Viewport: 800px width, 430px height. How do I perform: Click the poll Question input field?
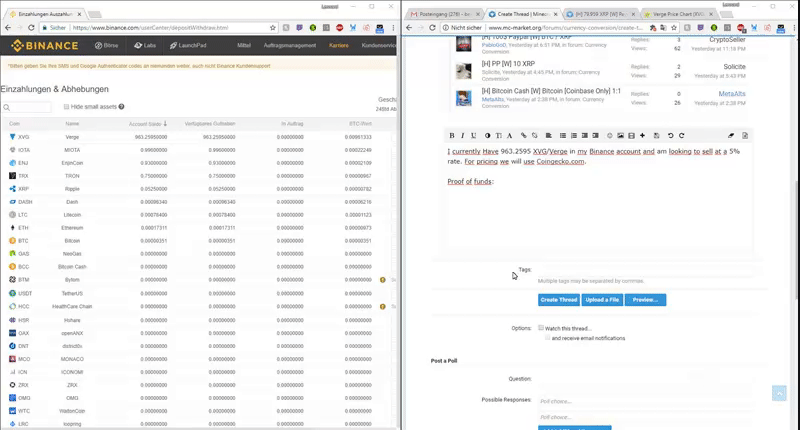[x=645, y=379]
